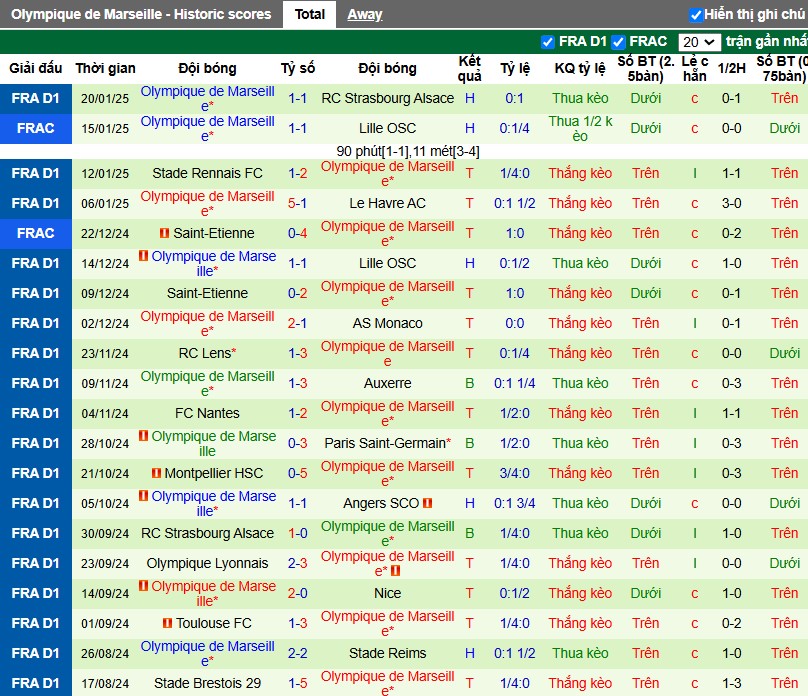Click the FRAC league cell dated 15/01/25

(36, 128)
